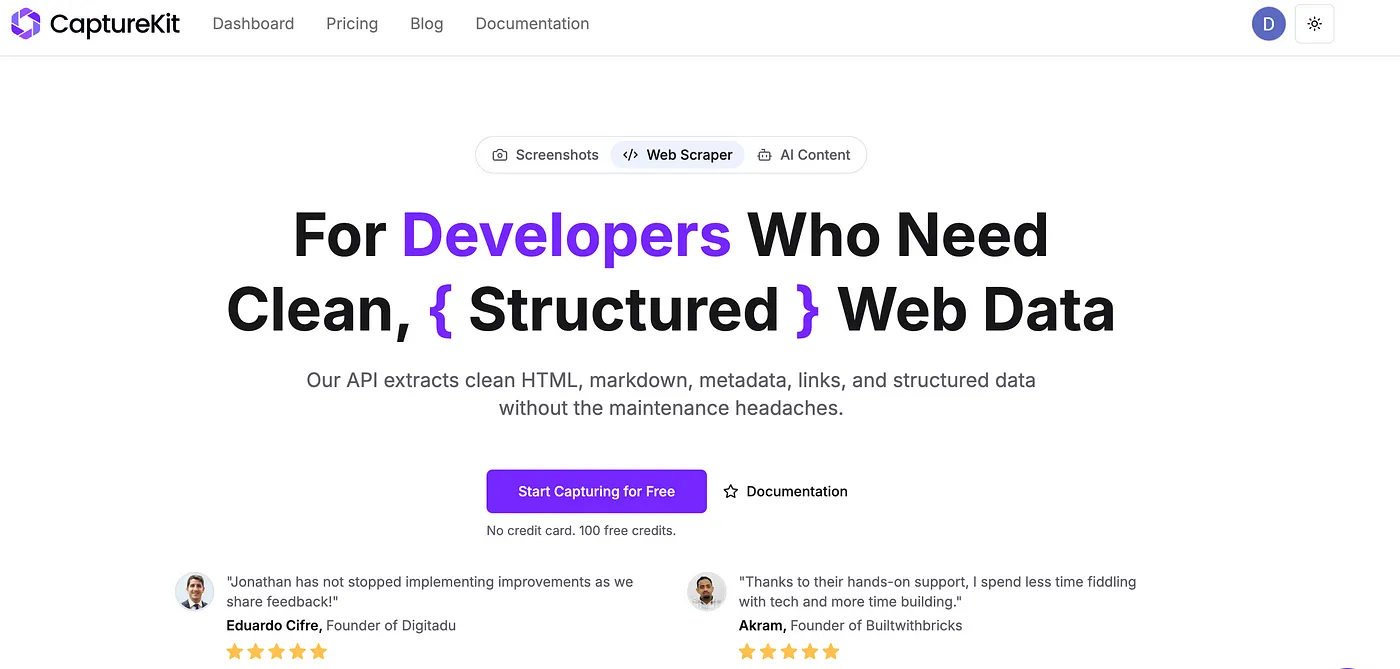The image size is (1400, 669).
Task: Go to the Pricing page
Action: coord(352,23)
